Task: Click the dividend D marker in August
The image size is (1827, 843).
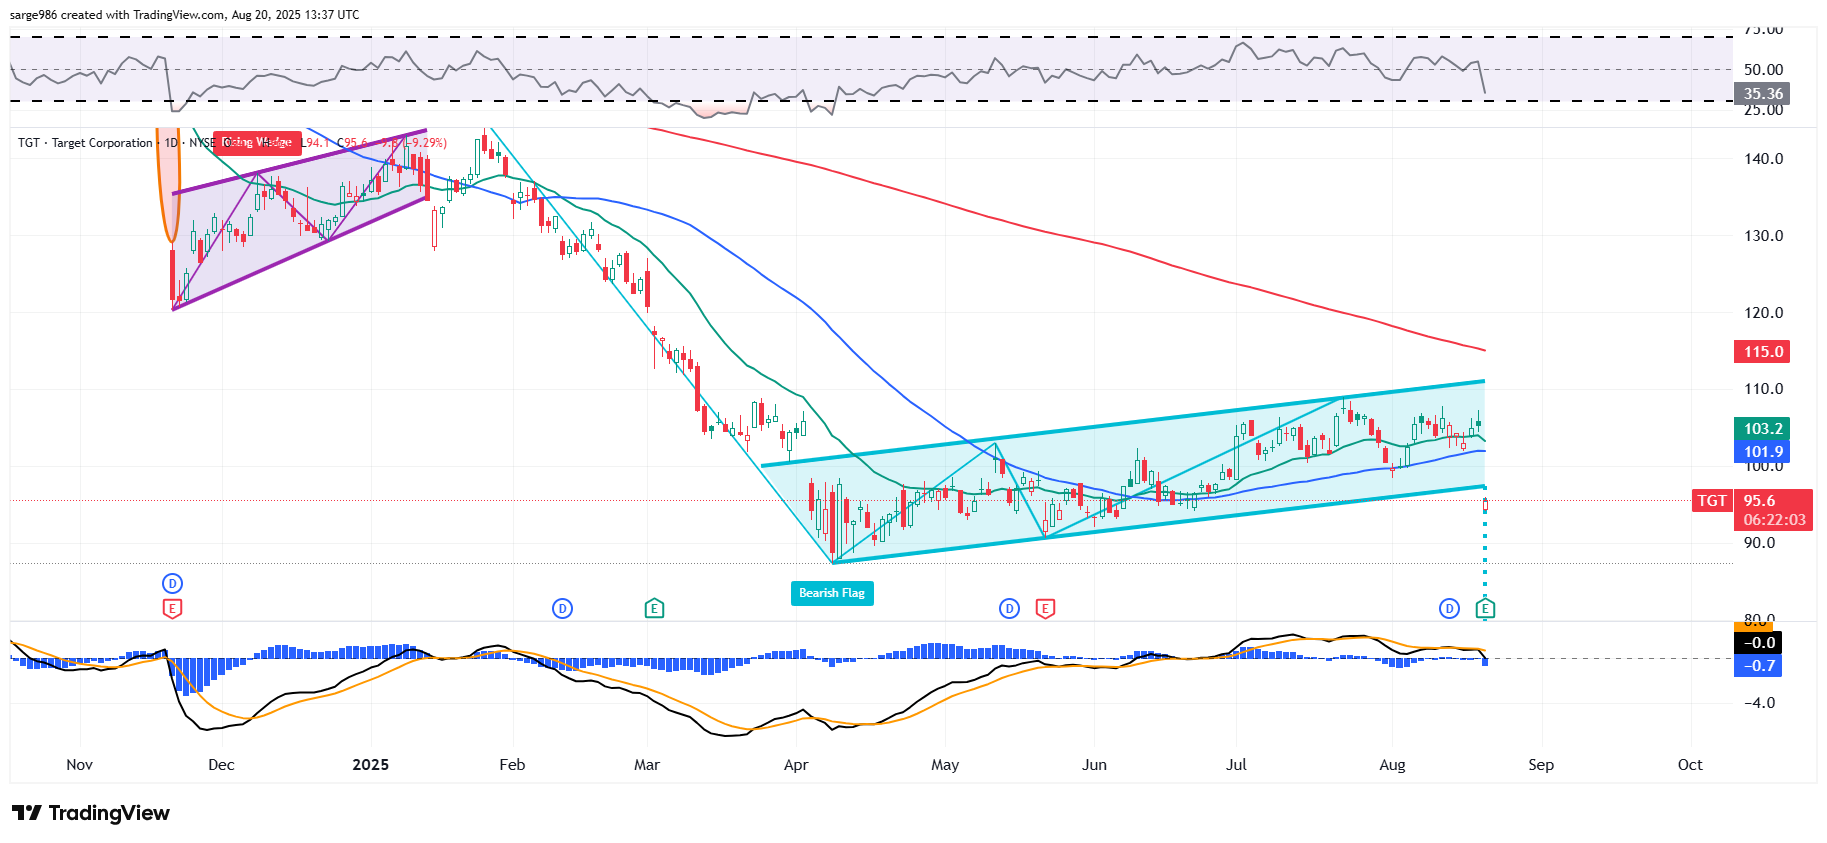Action: pyautogui.click(x=1449, y=608)
